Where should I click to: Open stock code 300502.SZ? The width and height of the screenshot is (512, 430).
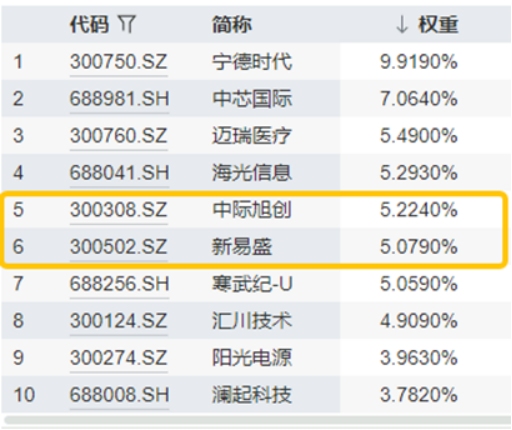tap(118, 247)
